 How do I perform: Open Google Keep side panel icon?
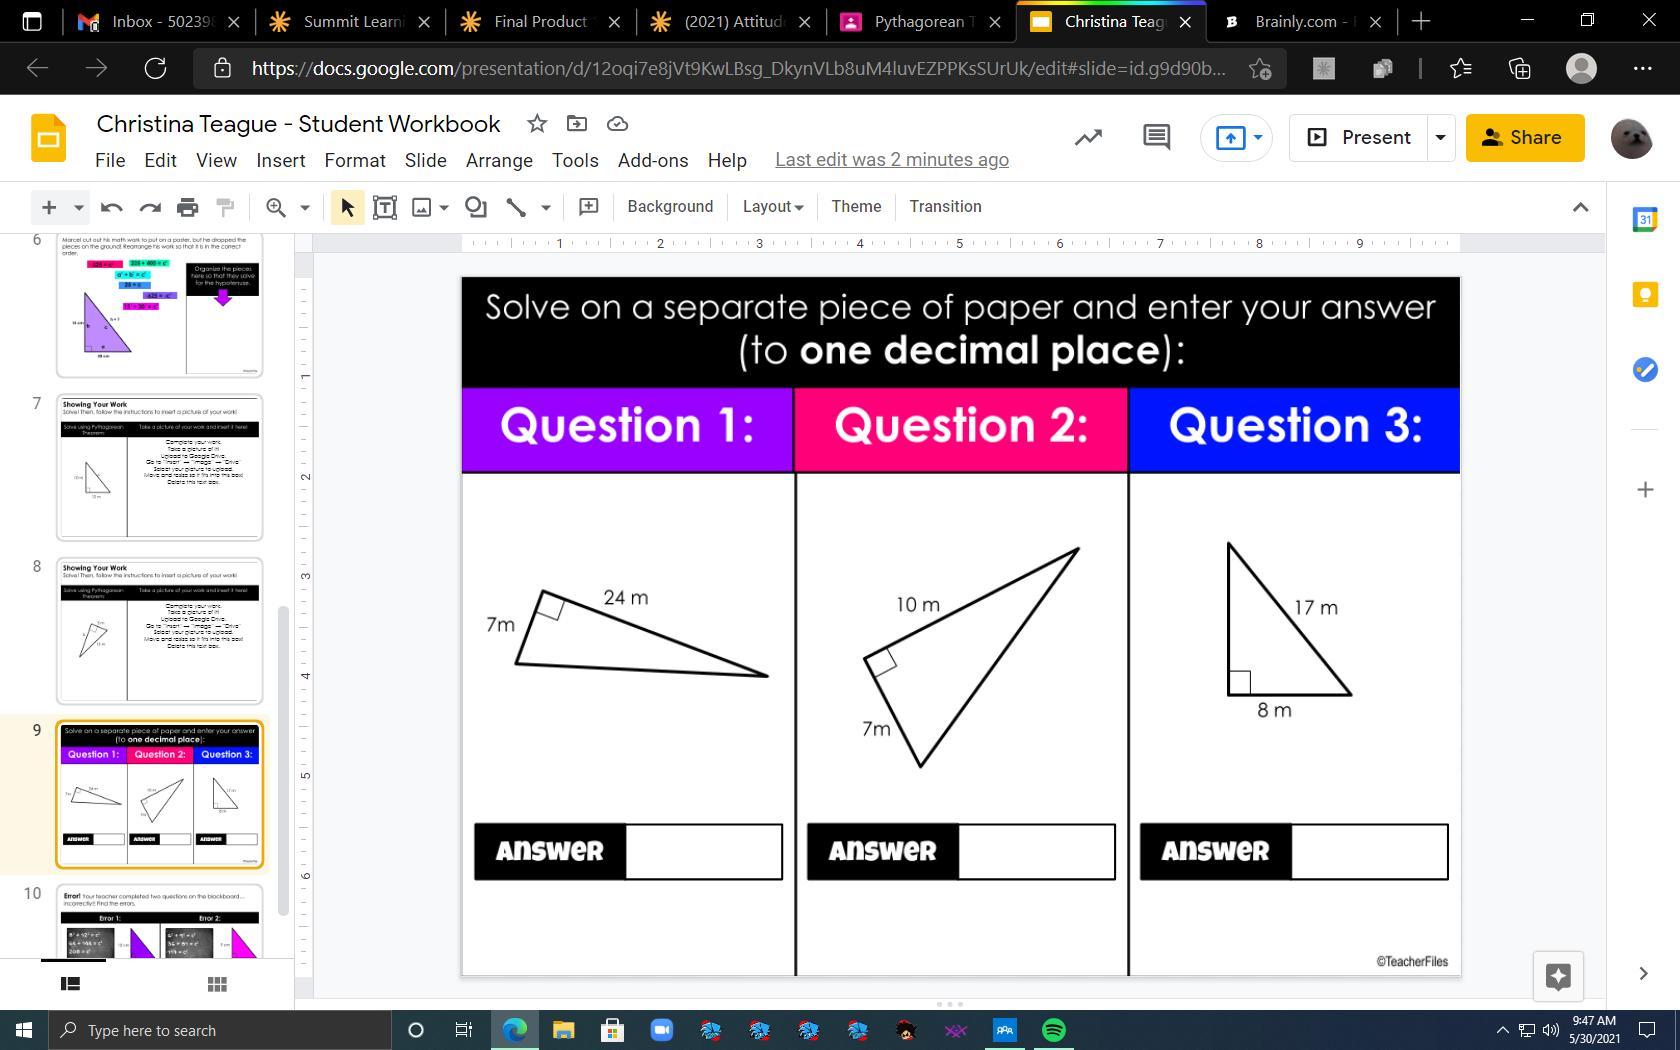tap(1645, 294)
